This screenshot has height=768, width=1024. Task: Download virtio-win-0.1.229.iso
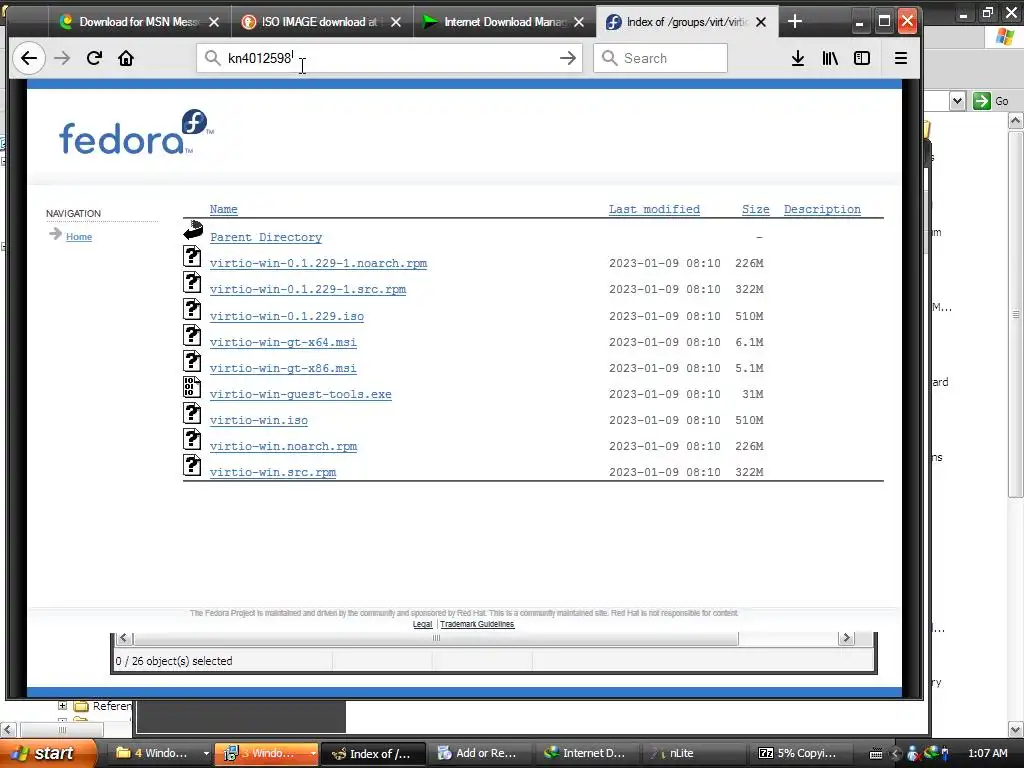click(x=287, y=316)
